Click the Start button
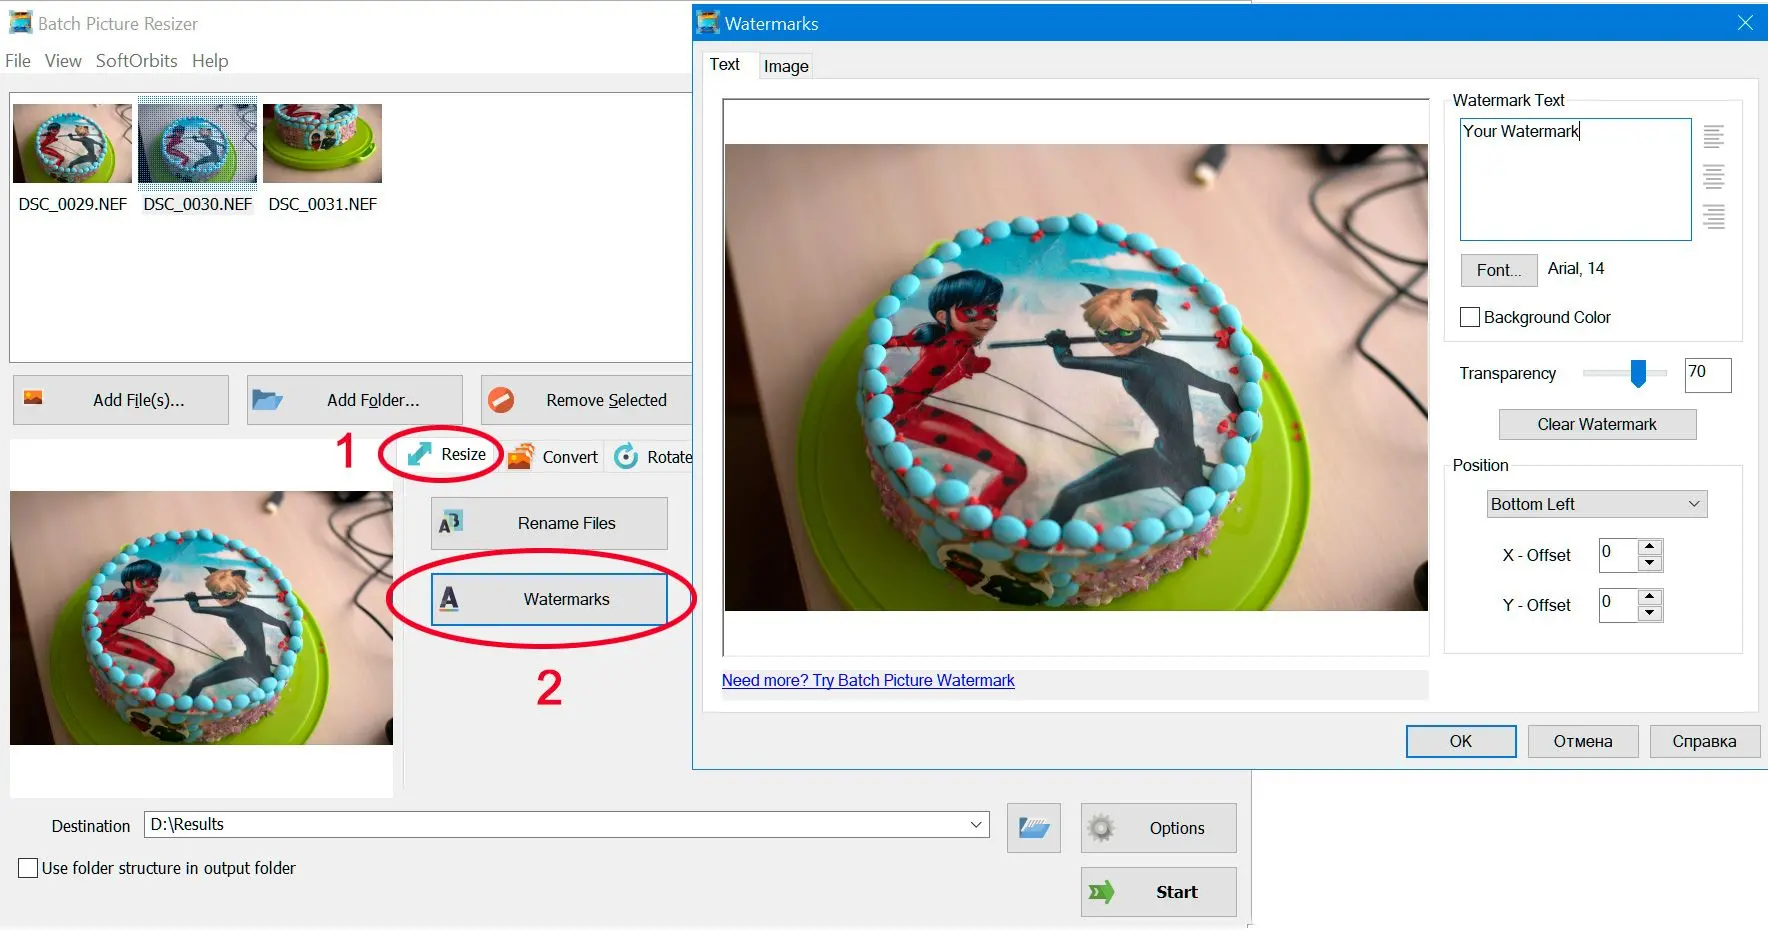Screen dimensions: 1768x933 1159,892
